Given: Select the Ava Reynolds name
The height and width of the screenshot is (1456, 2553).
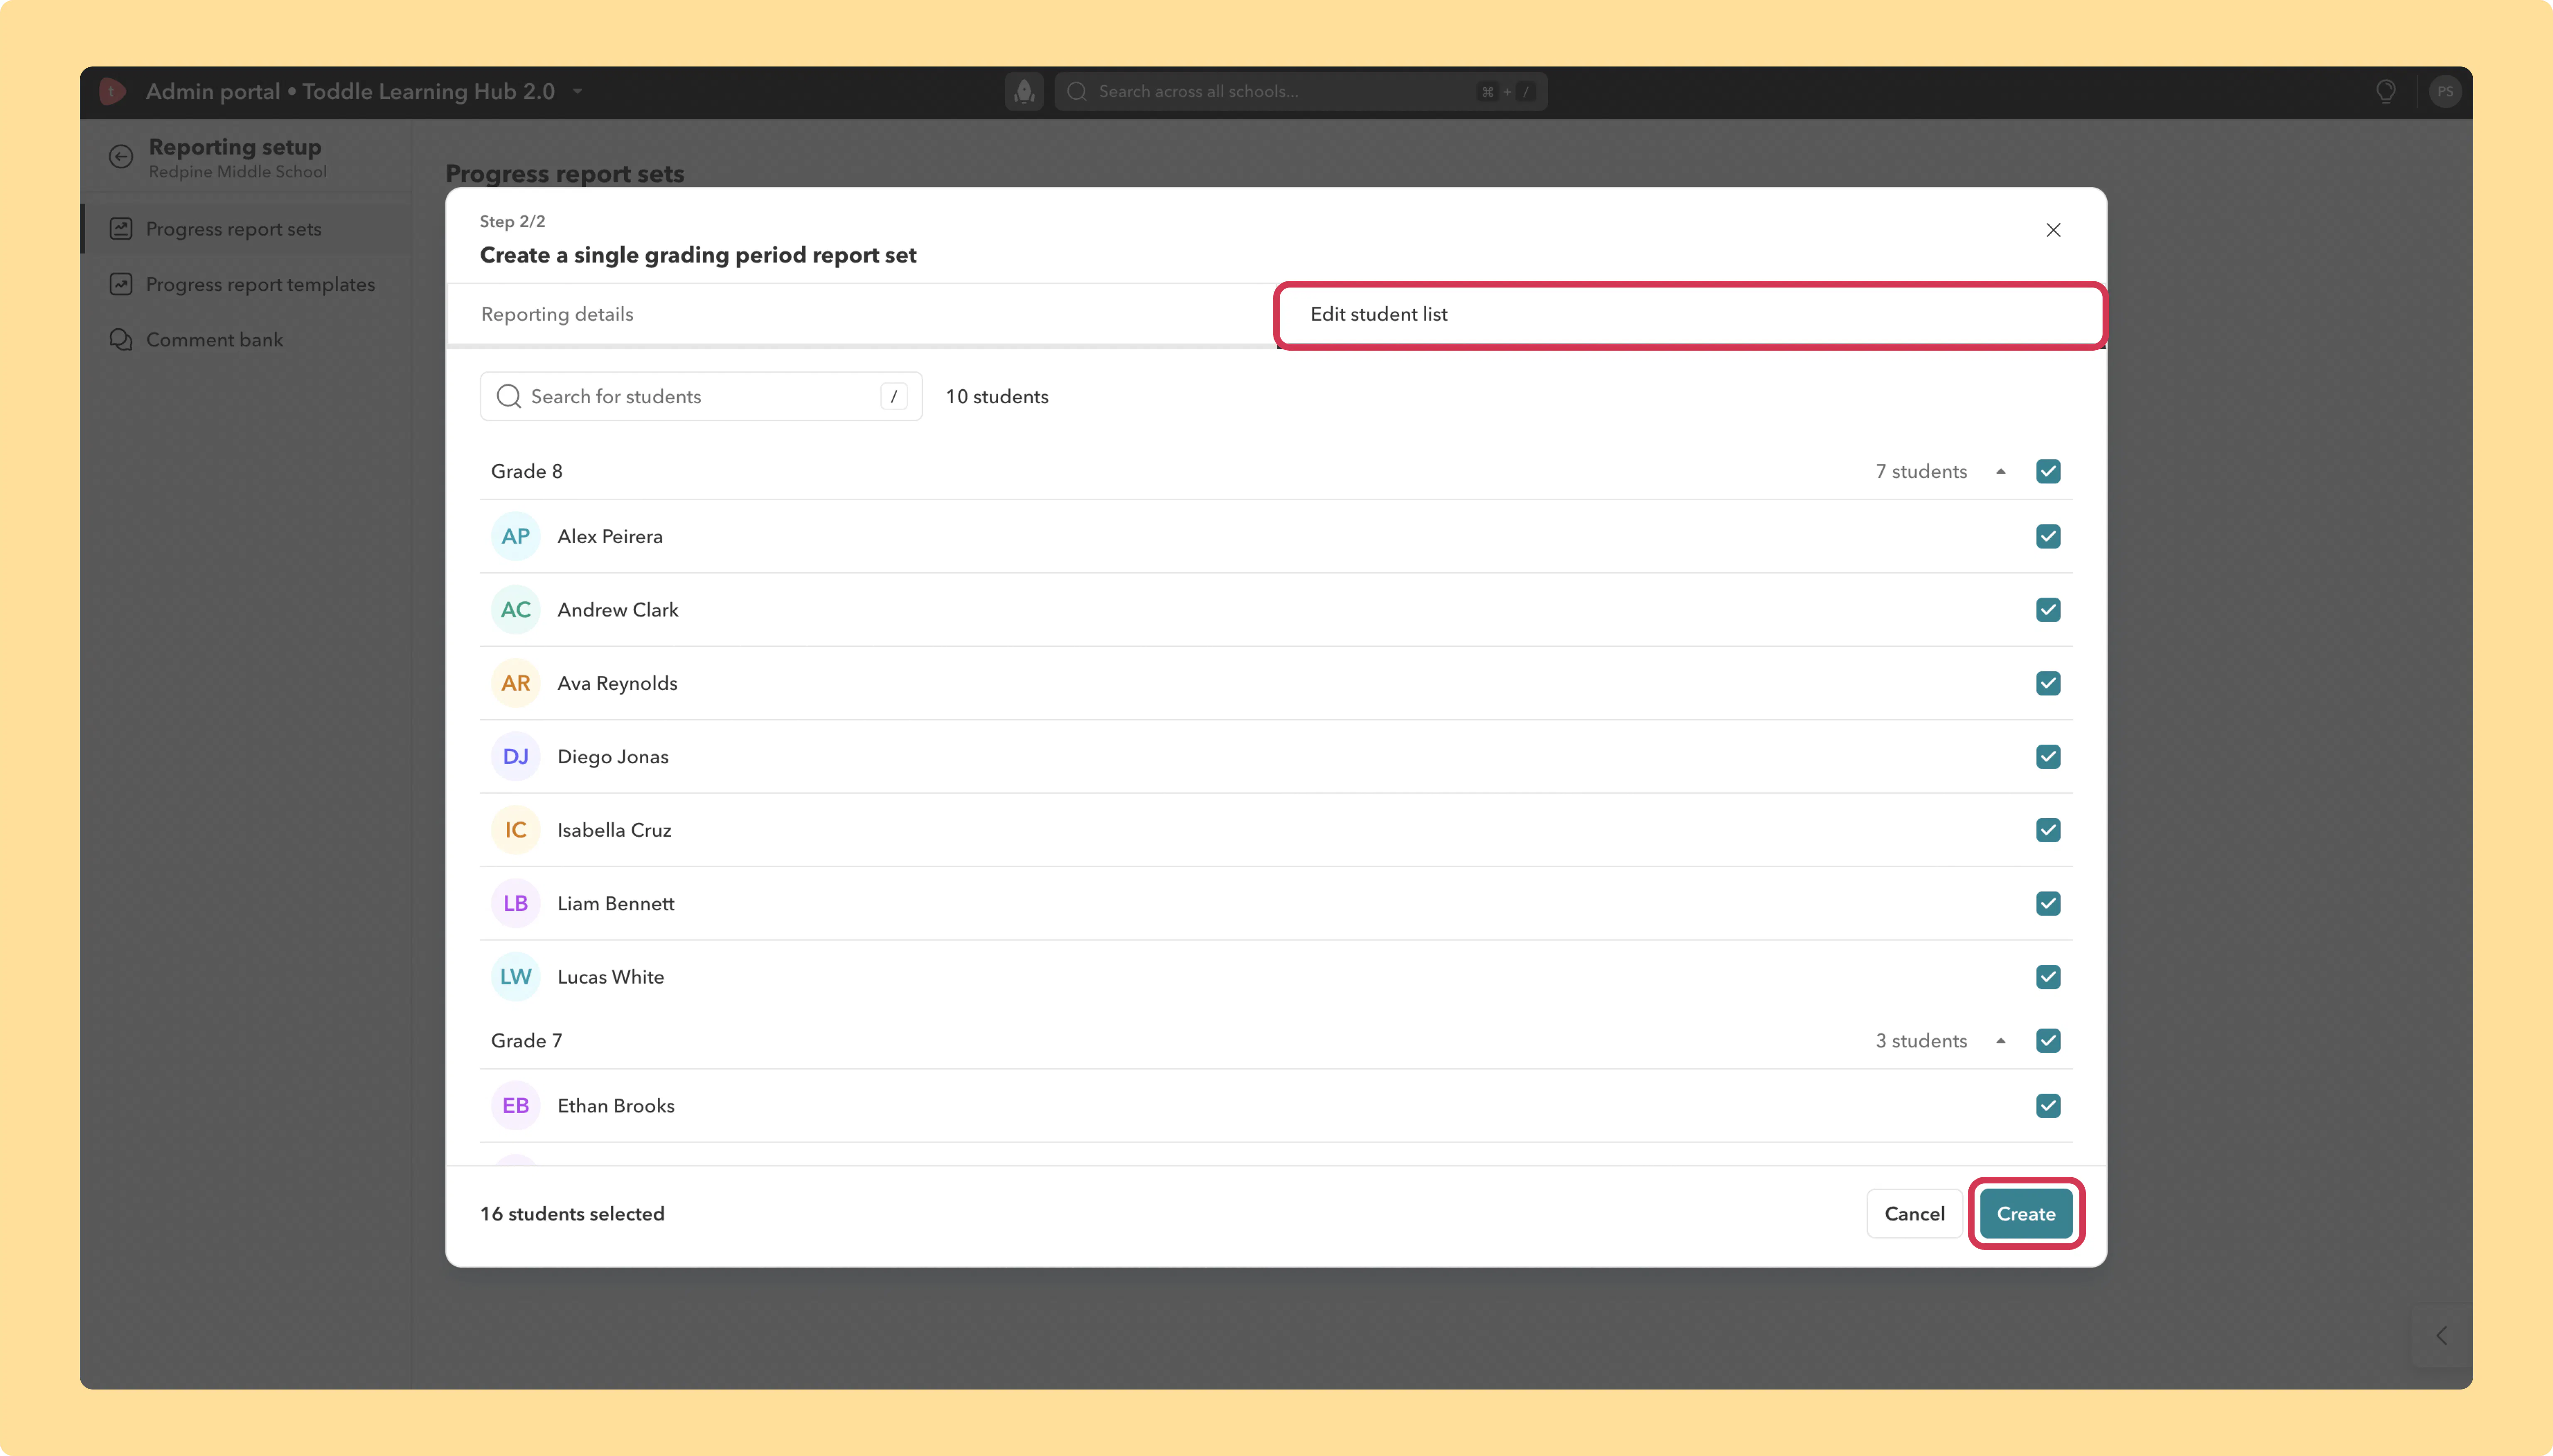Looking at the screenshot, I should click(x=617, y=684).
